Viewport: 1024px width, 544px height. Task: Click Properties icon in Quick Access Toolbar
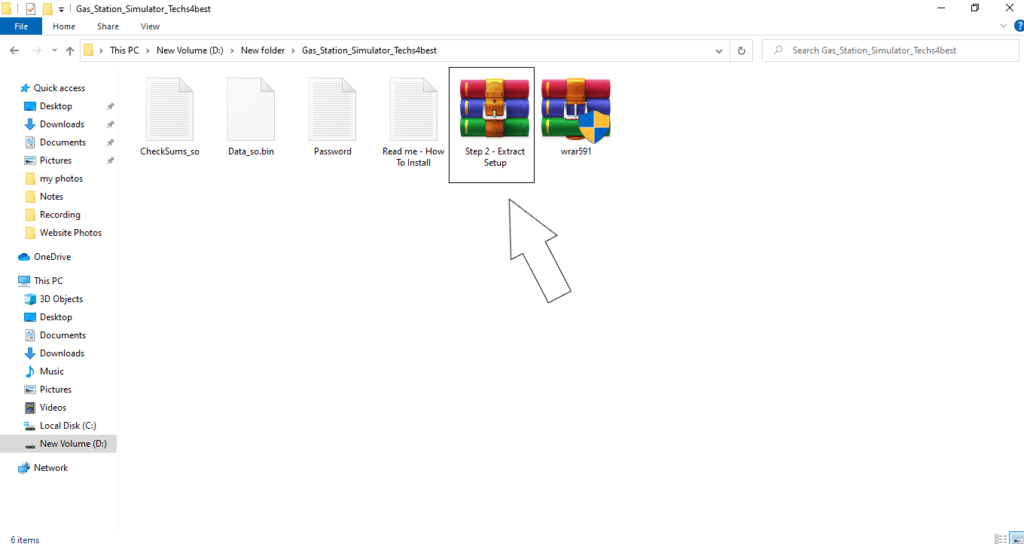point(30,9)
